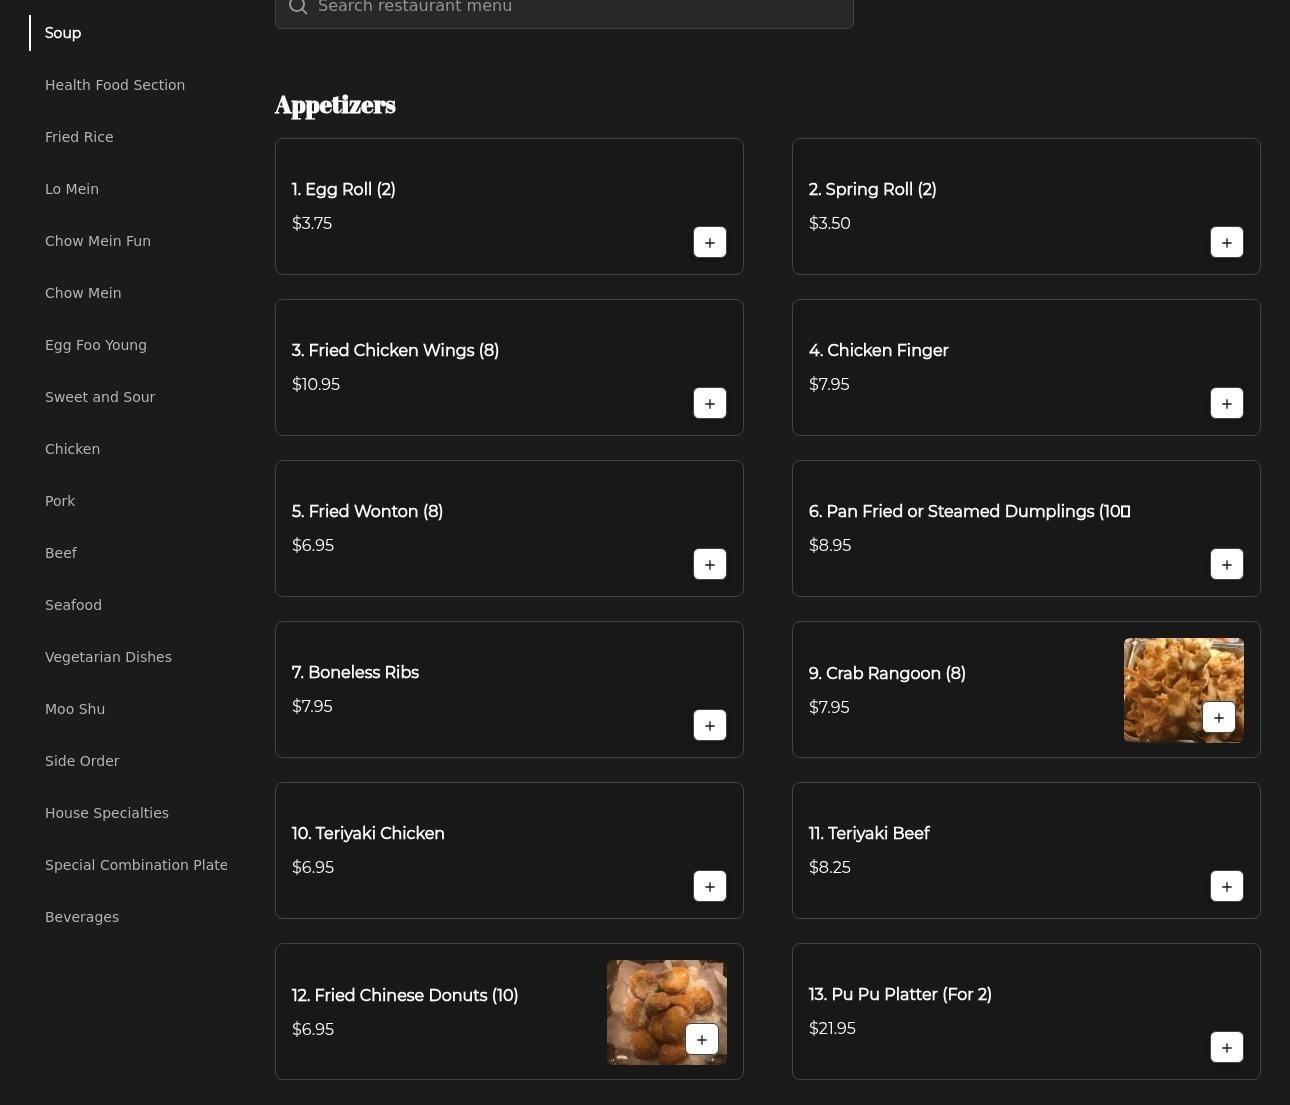Add Boneless Ribs with plus icon
Viewport: 1290px width, 1105px height.
click(x=709, y=725)
